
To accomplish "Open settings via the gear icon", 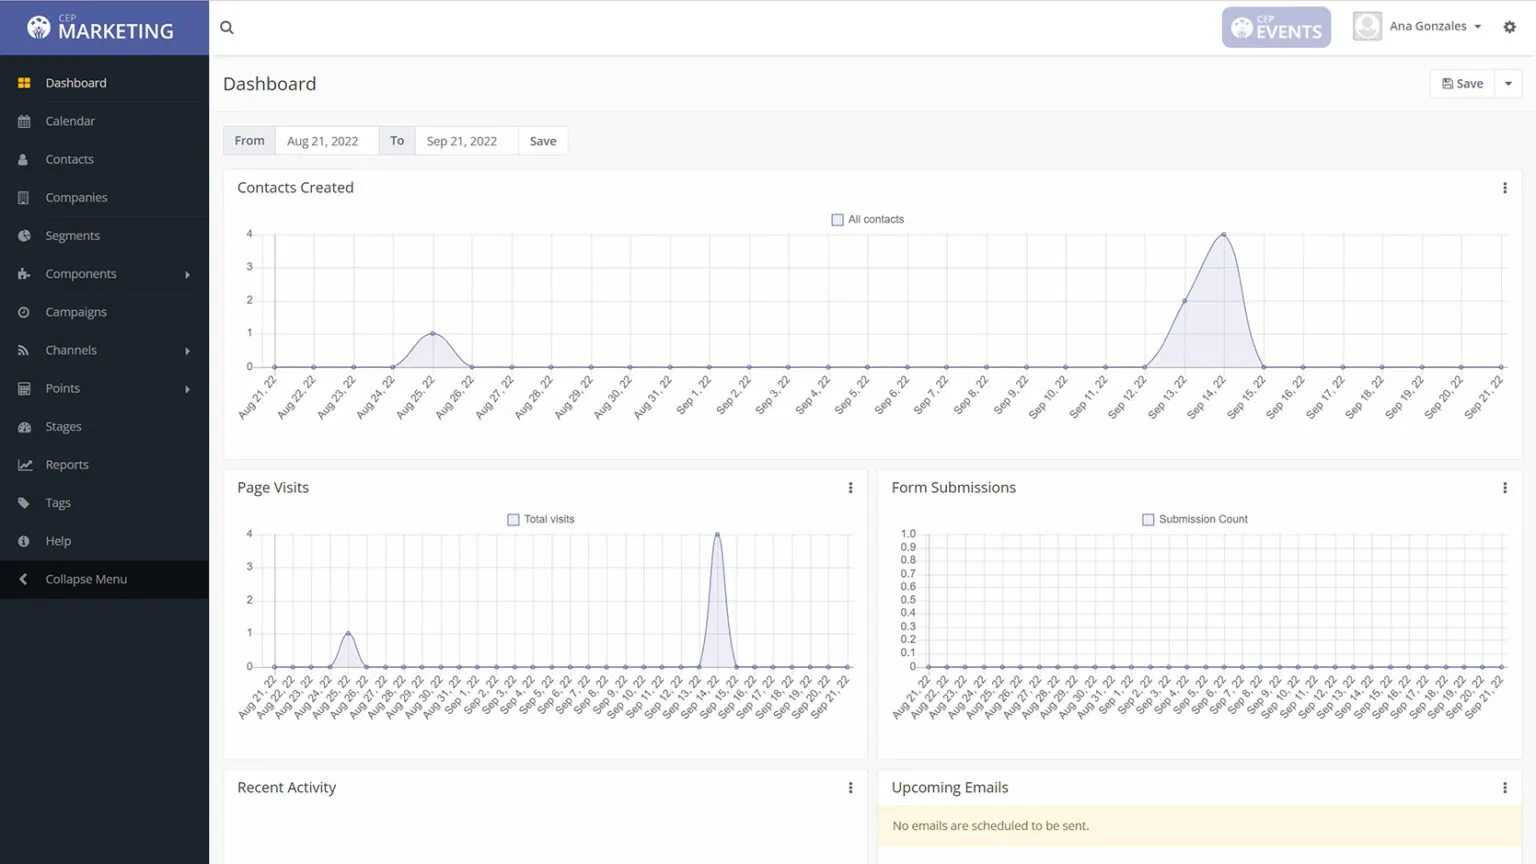I will (1509, 27).
